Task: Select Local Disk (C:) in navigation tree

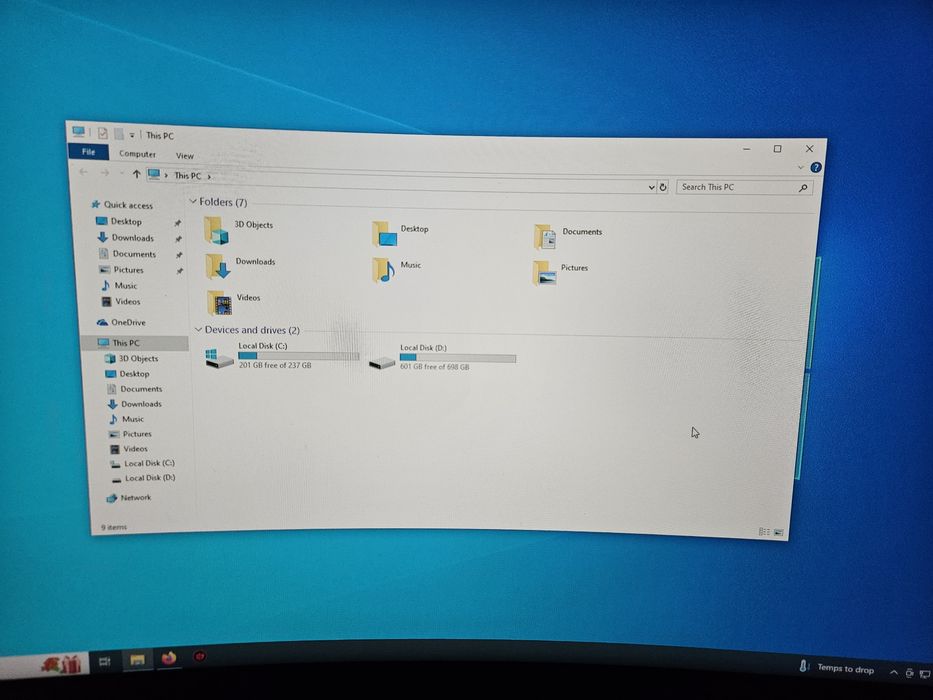Action: pyautogui.click(x=142, y=463)
